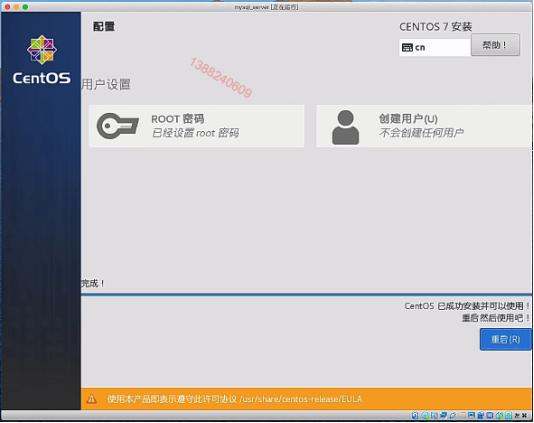
Task: Click the green zoom window button
Action: point(25,6)
